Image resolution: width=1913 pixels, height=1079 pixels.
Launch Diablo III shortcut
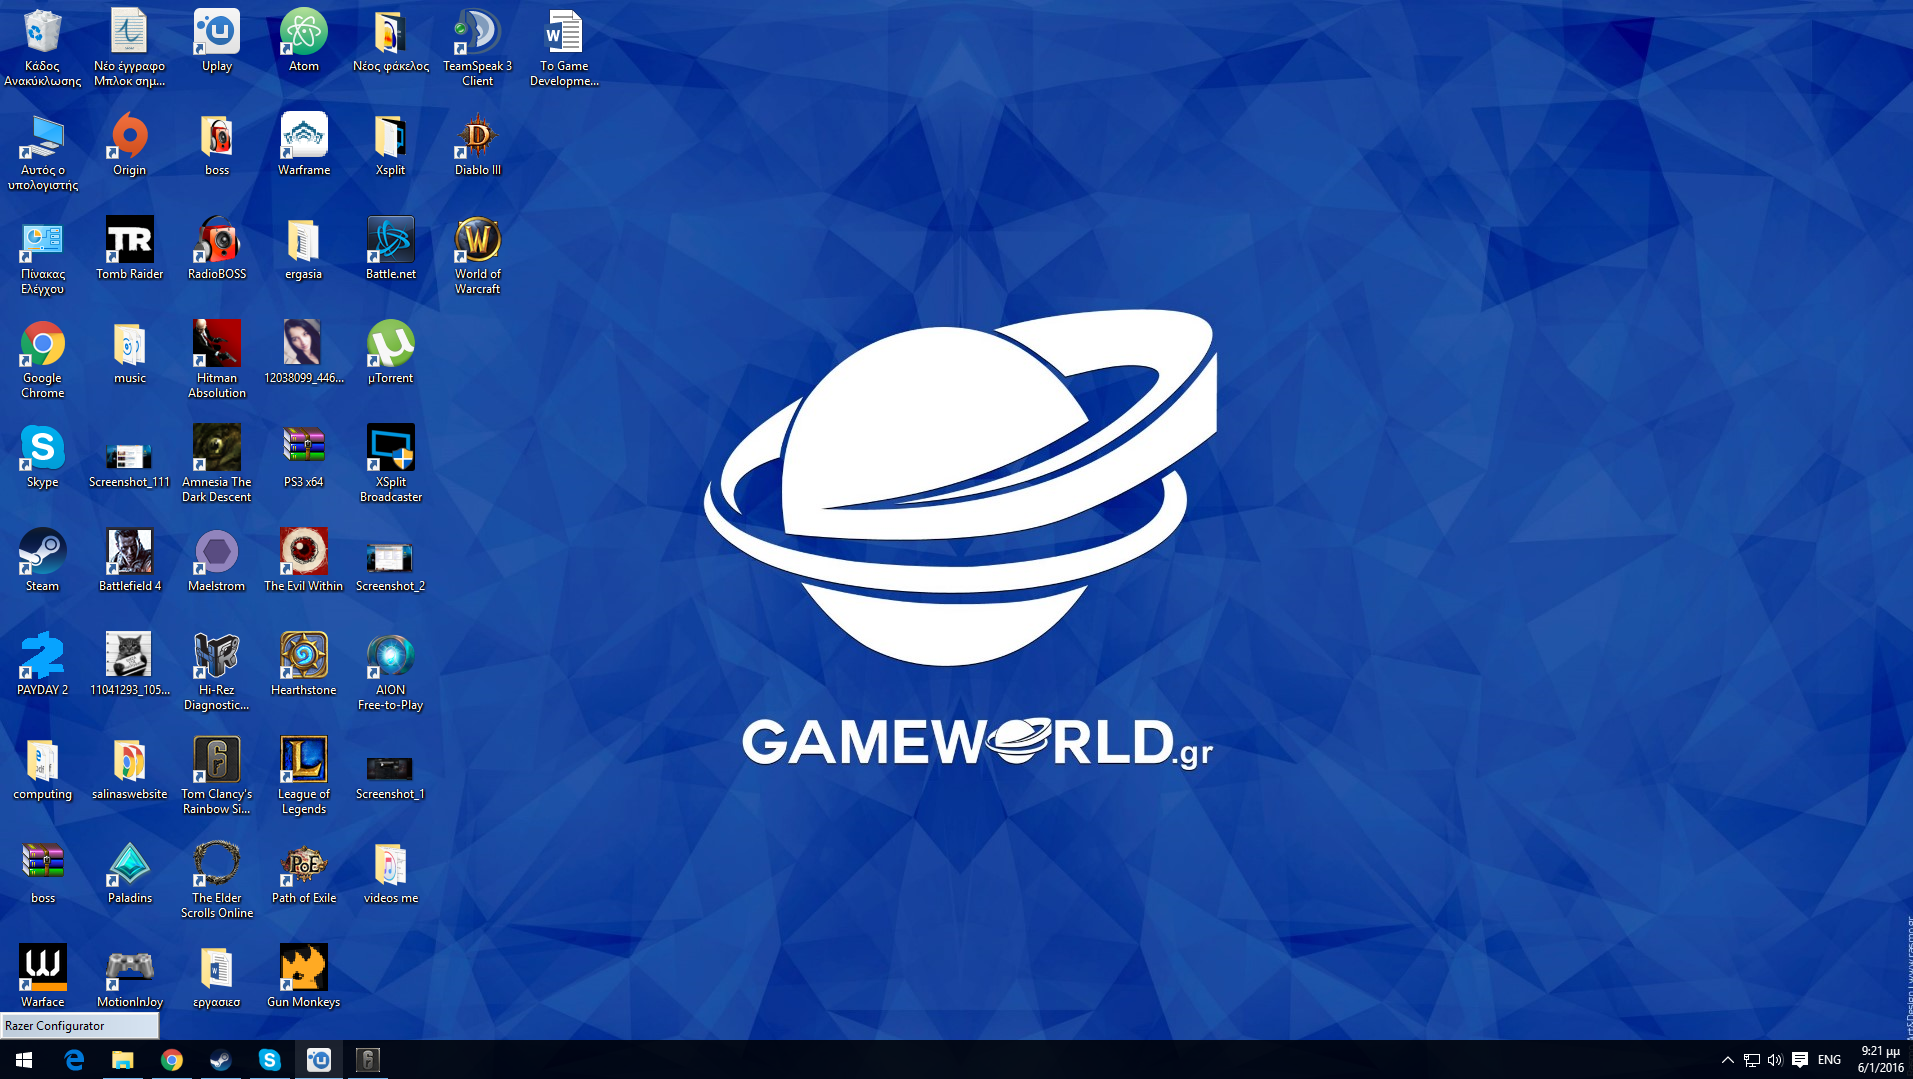tap(477, 144)
